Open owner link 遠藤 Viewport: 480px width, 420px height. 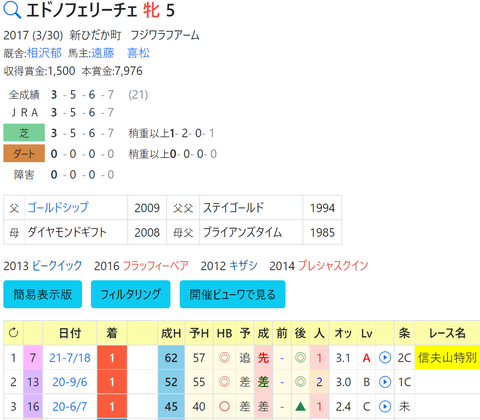[x=103, y=53]
